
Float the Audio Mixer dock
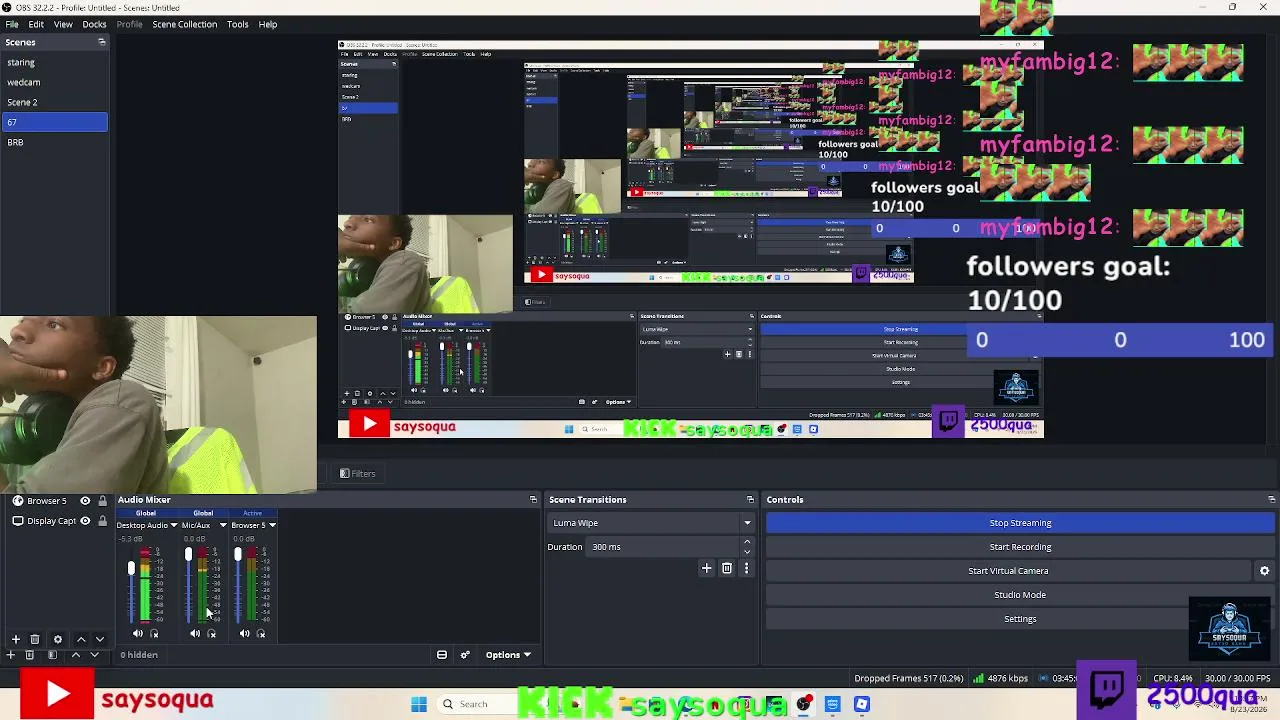click(x=533, y=500)
